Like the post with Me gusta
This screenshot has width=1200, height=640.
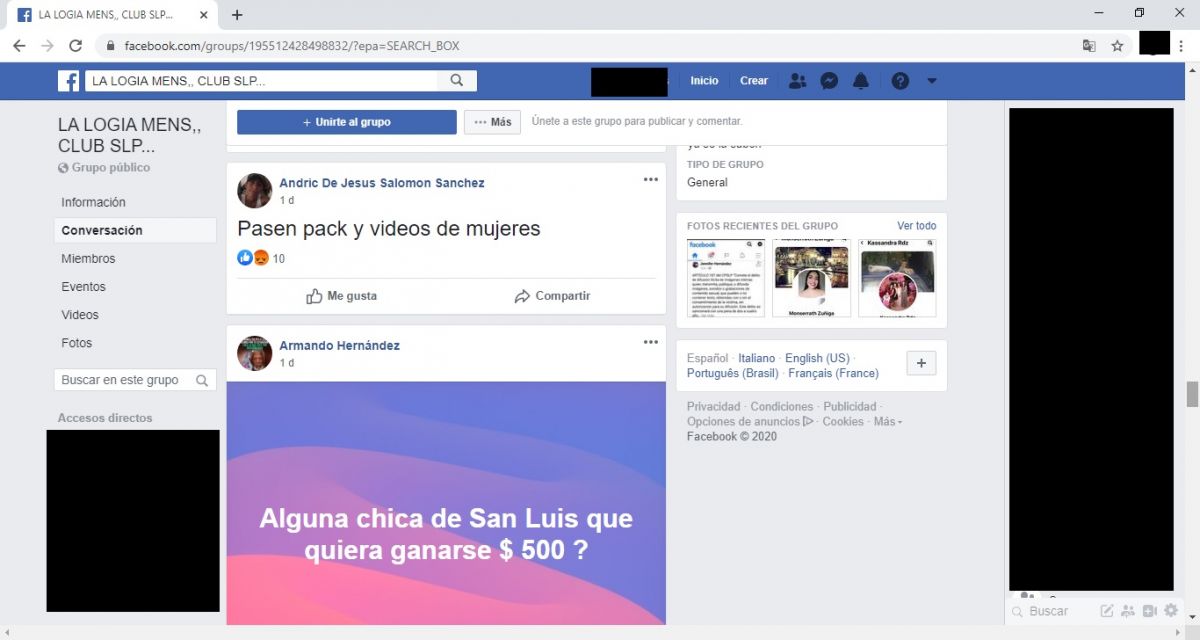click(x=341, y=296)
